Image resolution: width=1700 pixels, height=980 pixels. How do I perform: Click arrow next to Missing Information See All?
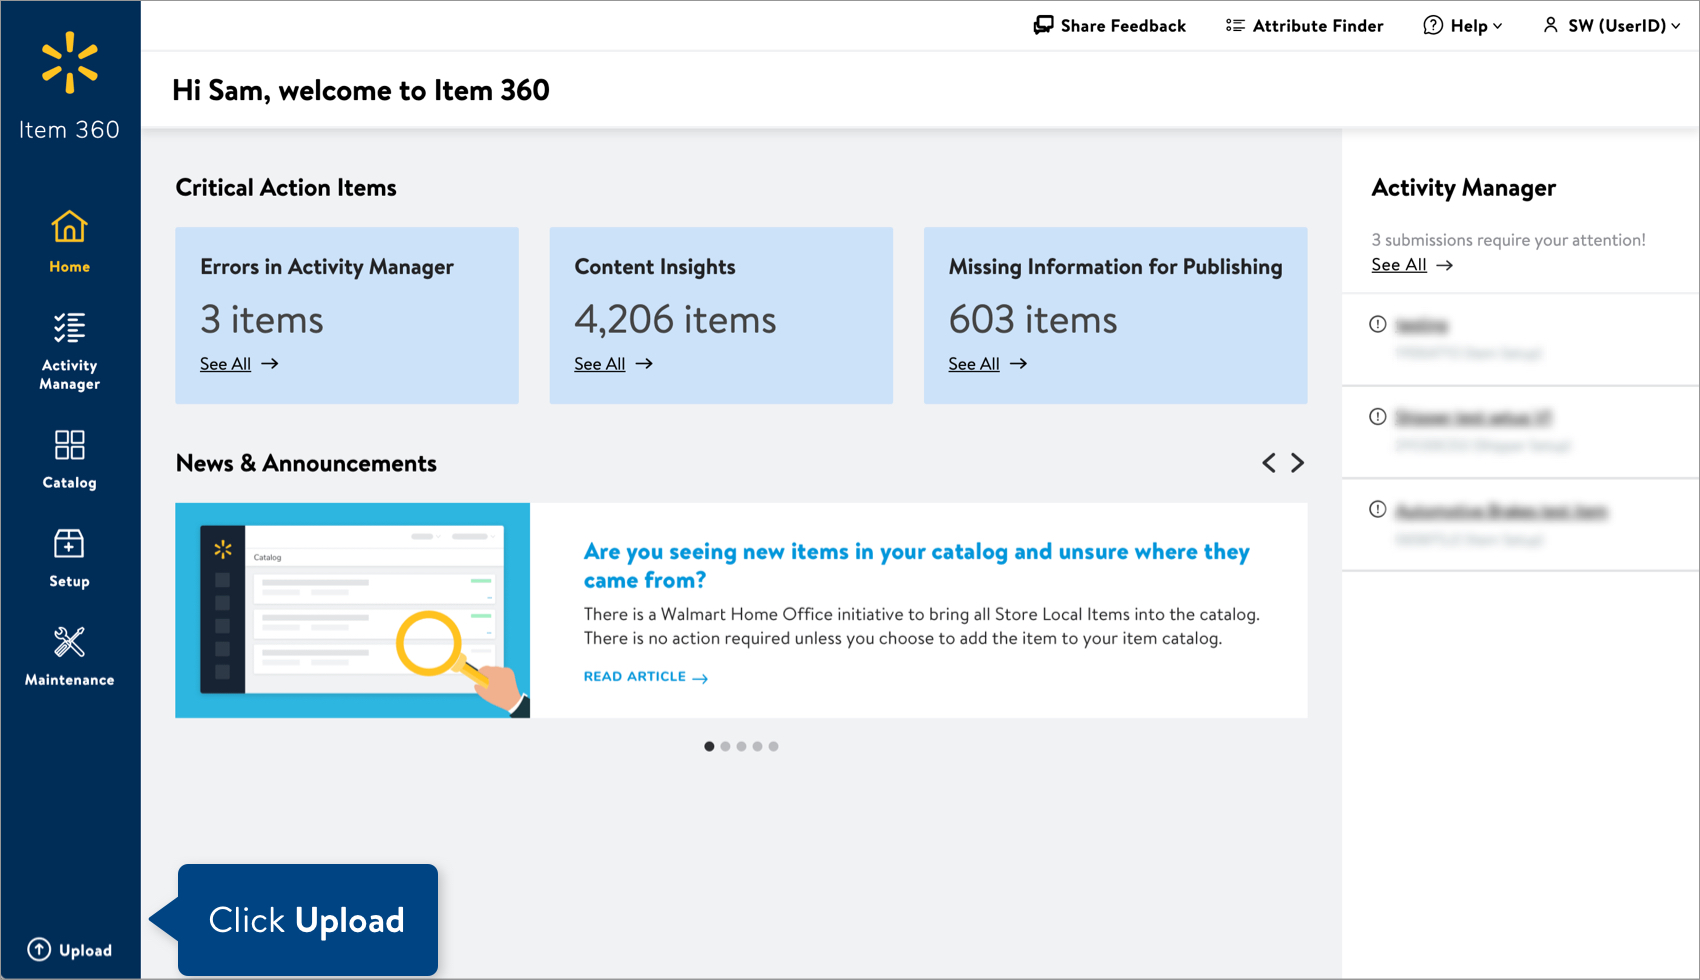pyautogui.click(x=1018, y=364)
